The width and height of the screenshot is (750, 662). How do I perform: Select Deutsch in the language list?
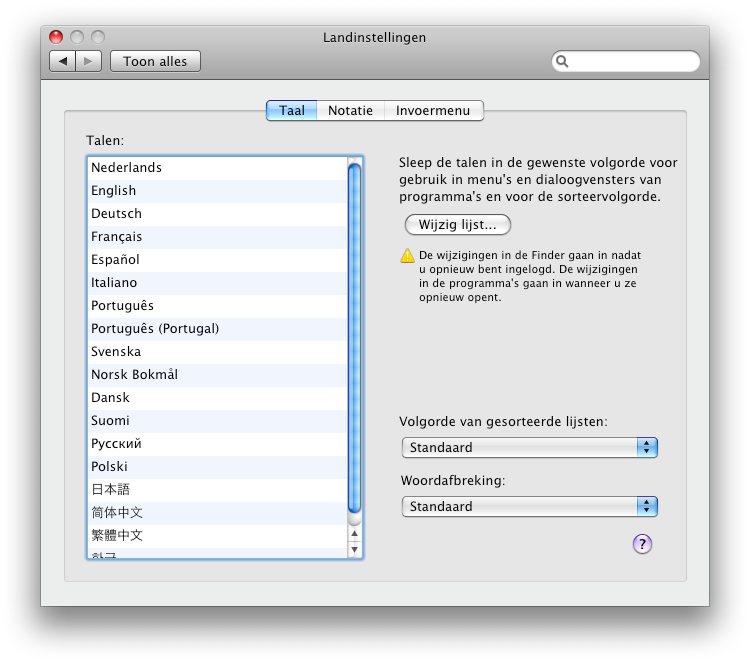coord(218,214)
